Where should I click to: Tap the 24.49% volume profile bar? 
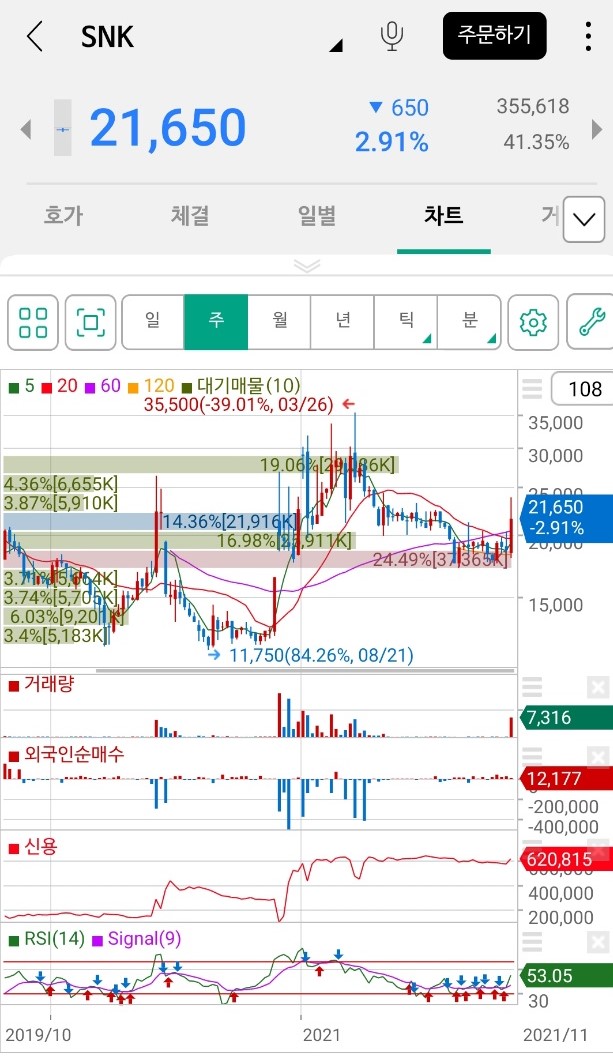click(257, 559)
